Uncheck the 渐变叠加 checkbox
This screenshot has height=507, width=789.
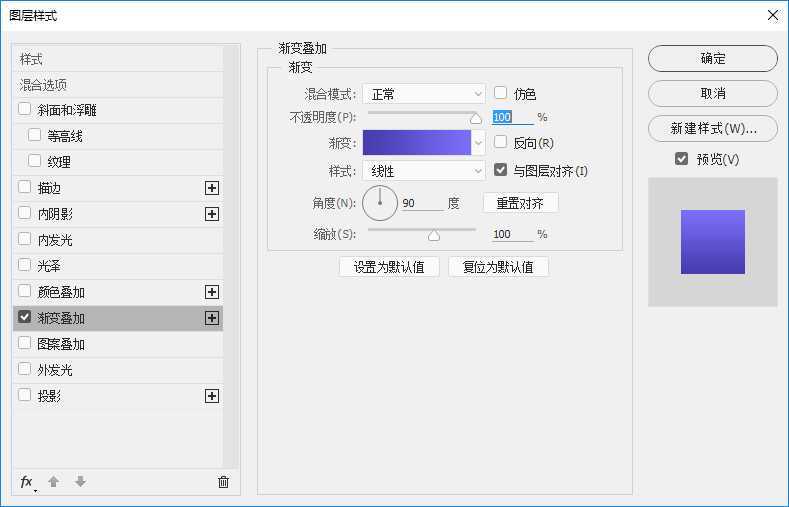coord(24,317)
